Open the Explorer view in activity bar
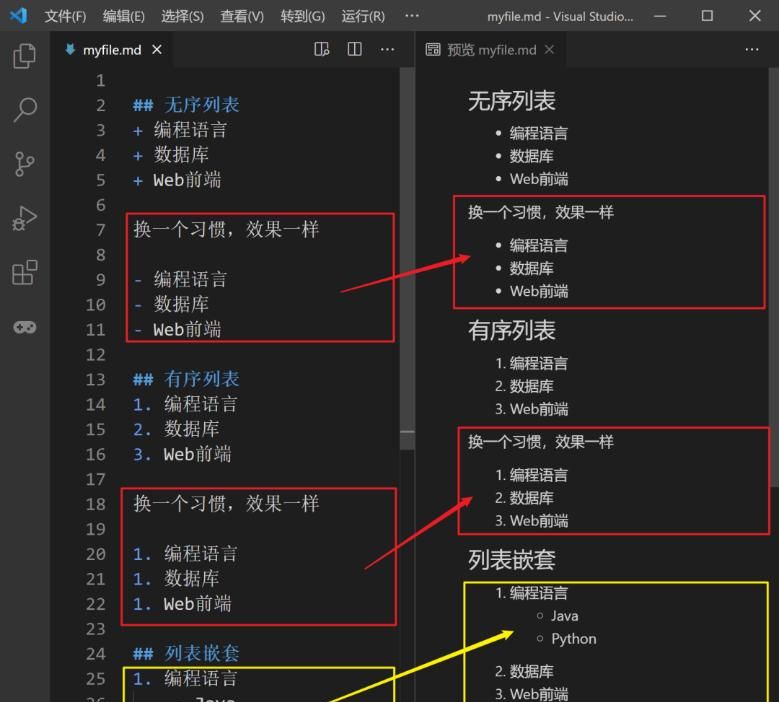This screenshot has height=702, width=779. pyautogui.click(x=24, y=56)
